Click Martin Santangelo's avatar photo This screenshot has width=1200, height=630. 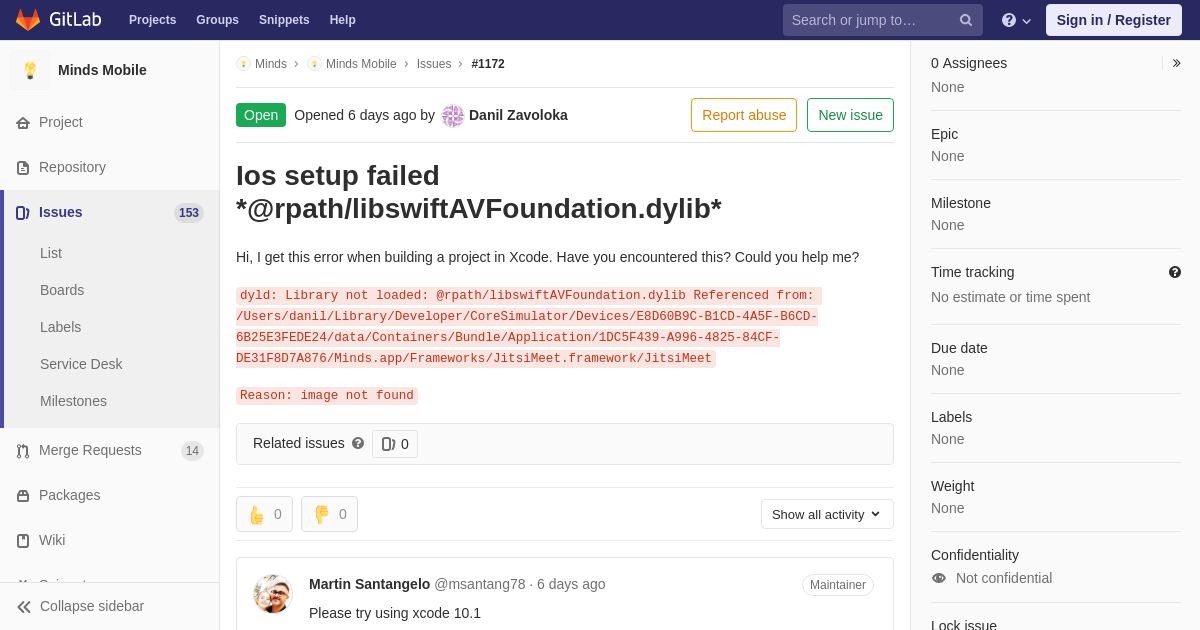click(x=273, y=594)
